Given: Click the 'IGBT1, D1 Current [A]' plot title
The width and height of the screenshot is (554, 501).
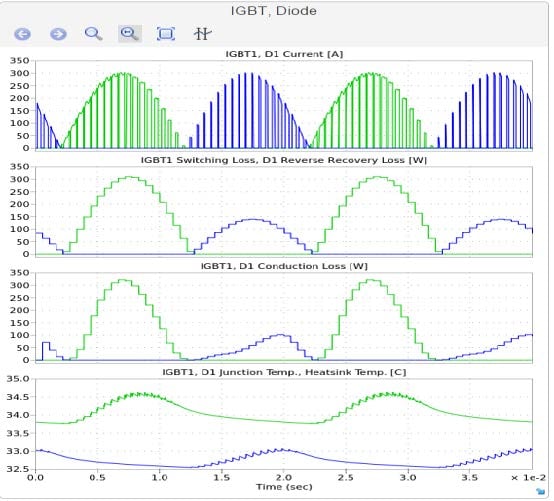Looking at the screenshot, I should pyautogui.click(x=284, y=54).
